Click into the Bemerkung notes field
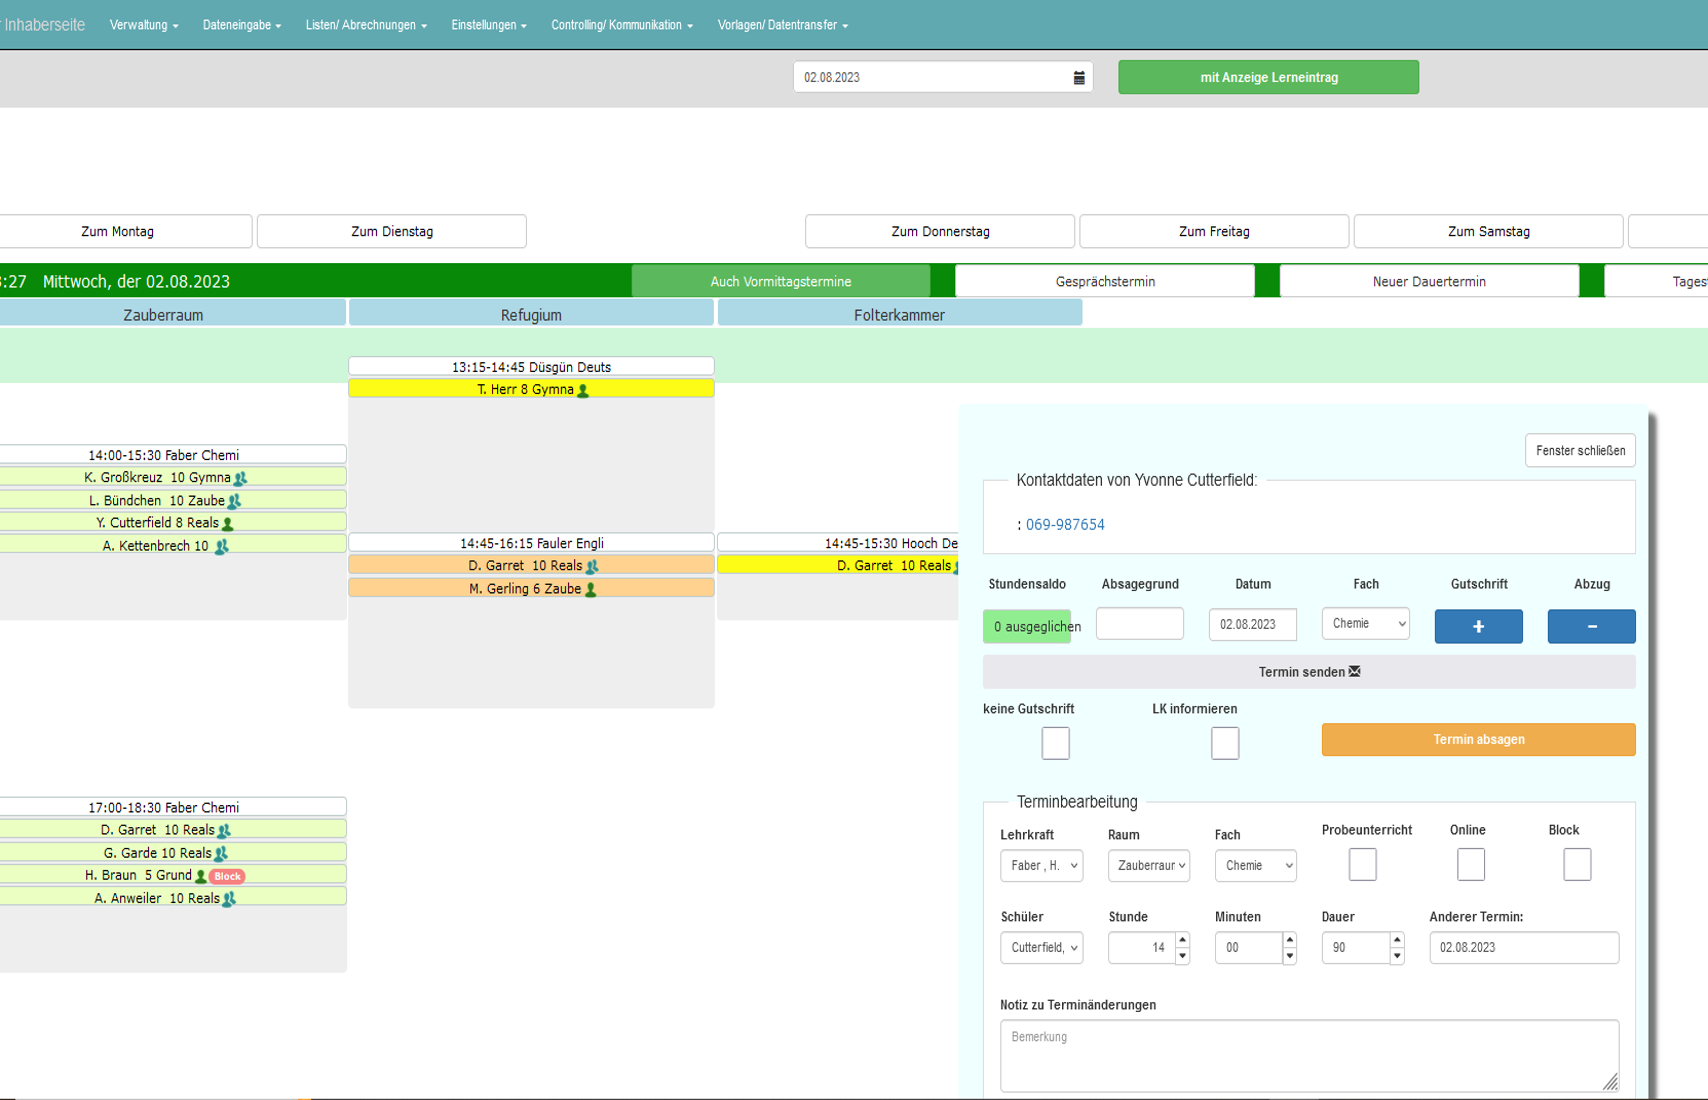Screen dimensions: 1708x1100 click(1308, 1055)
